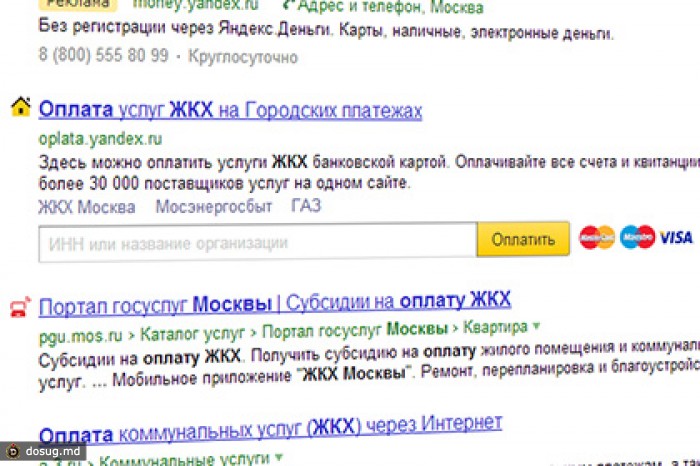The height and width of the screenshot is (466, 700).
Task: Expand arrow next to Коммунальные услуги
Action: point(279,457)
